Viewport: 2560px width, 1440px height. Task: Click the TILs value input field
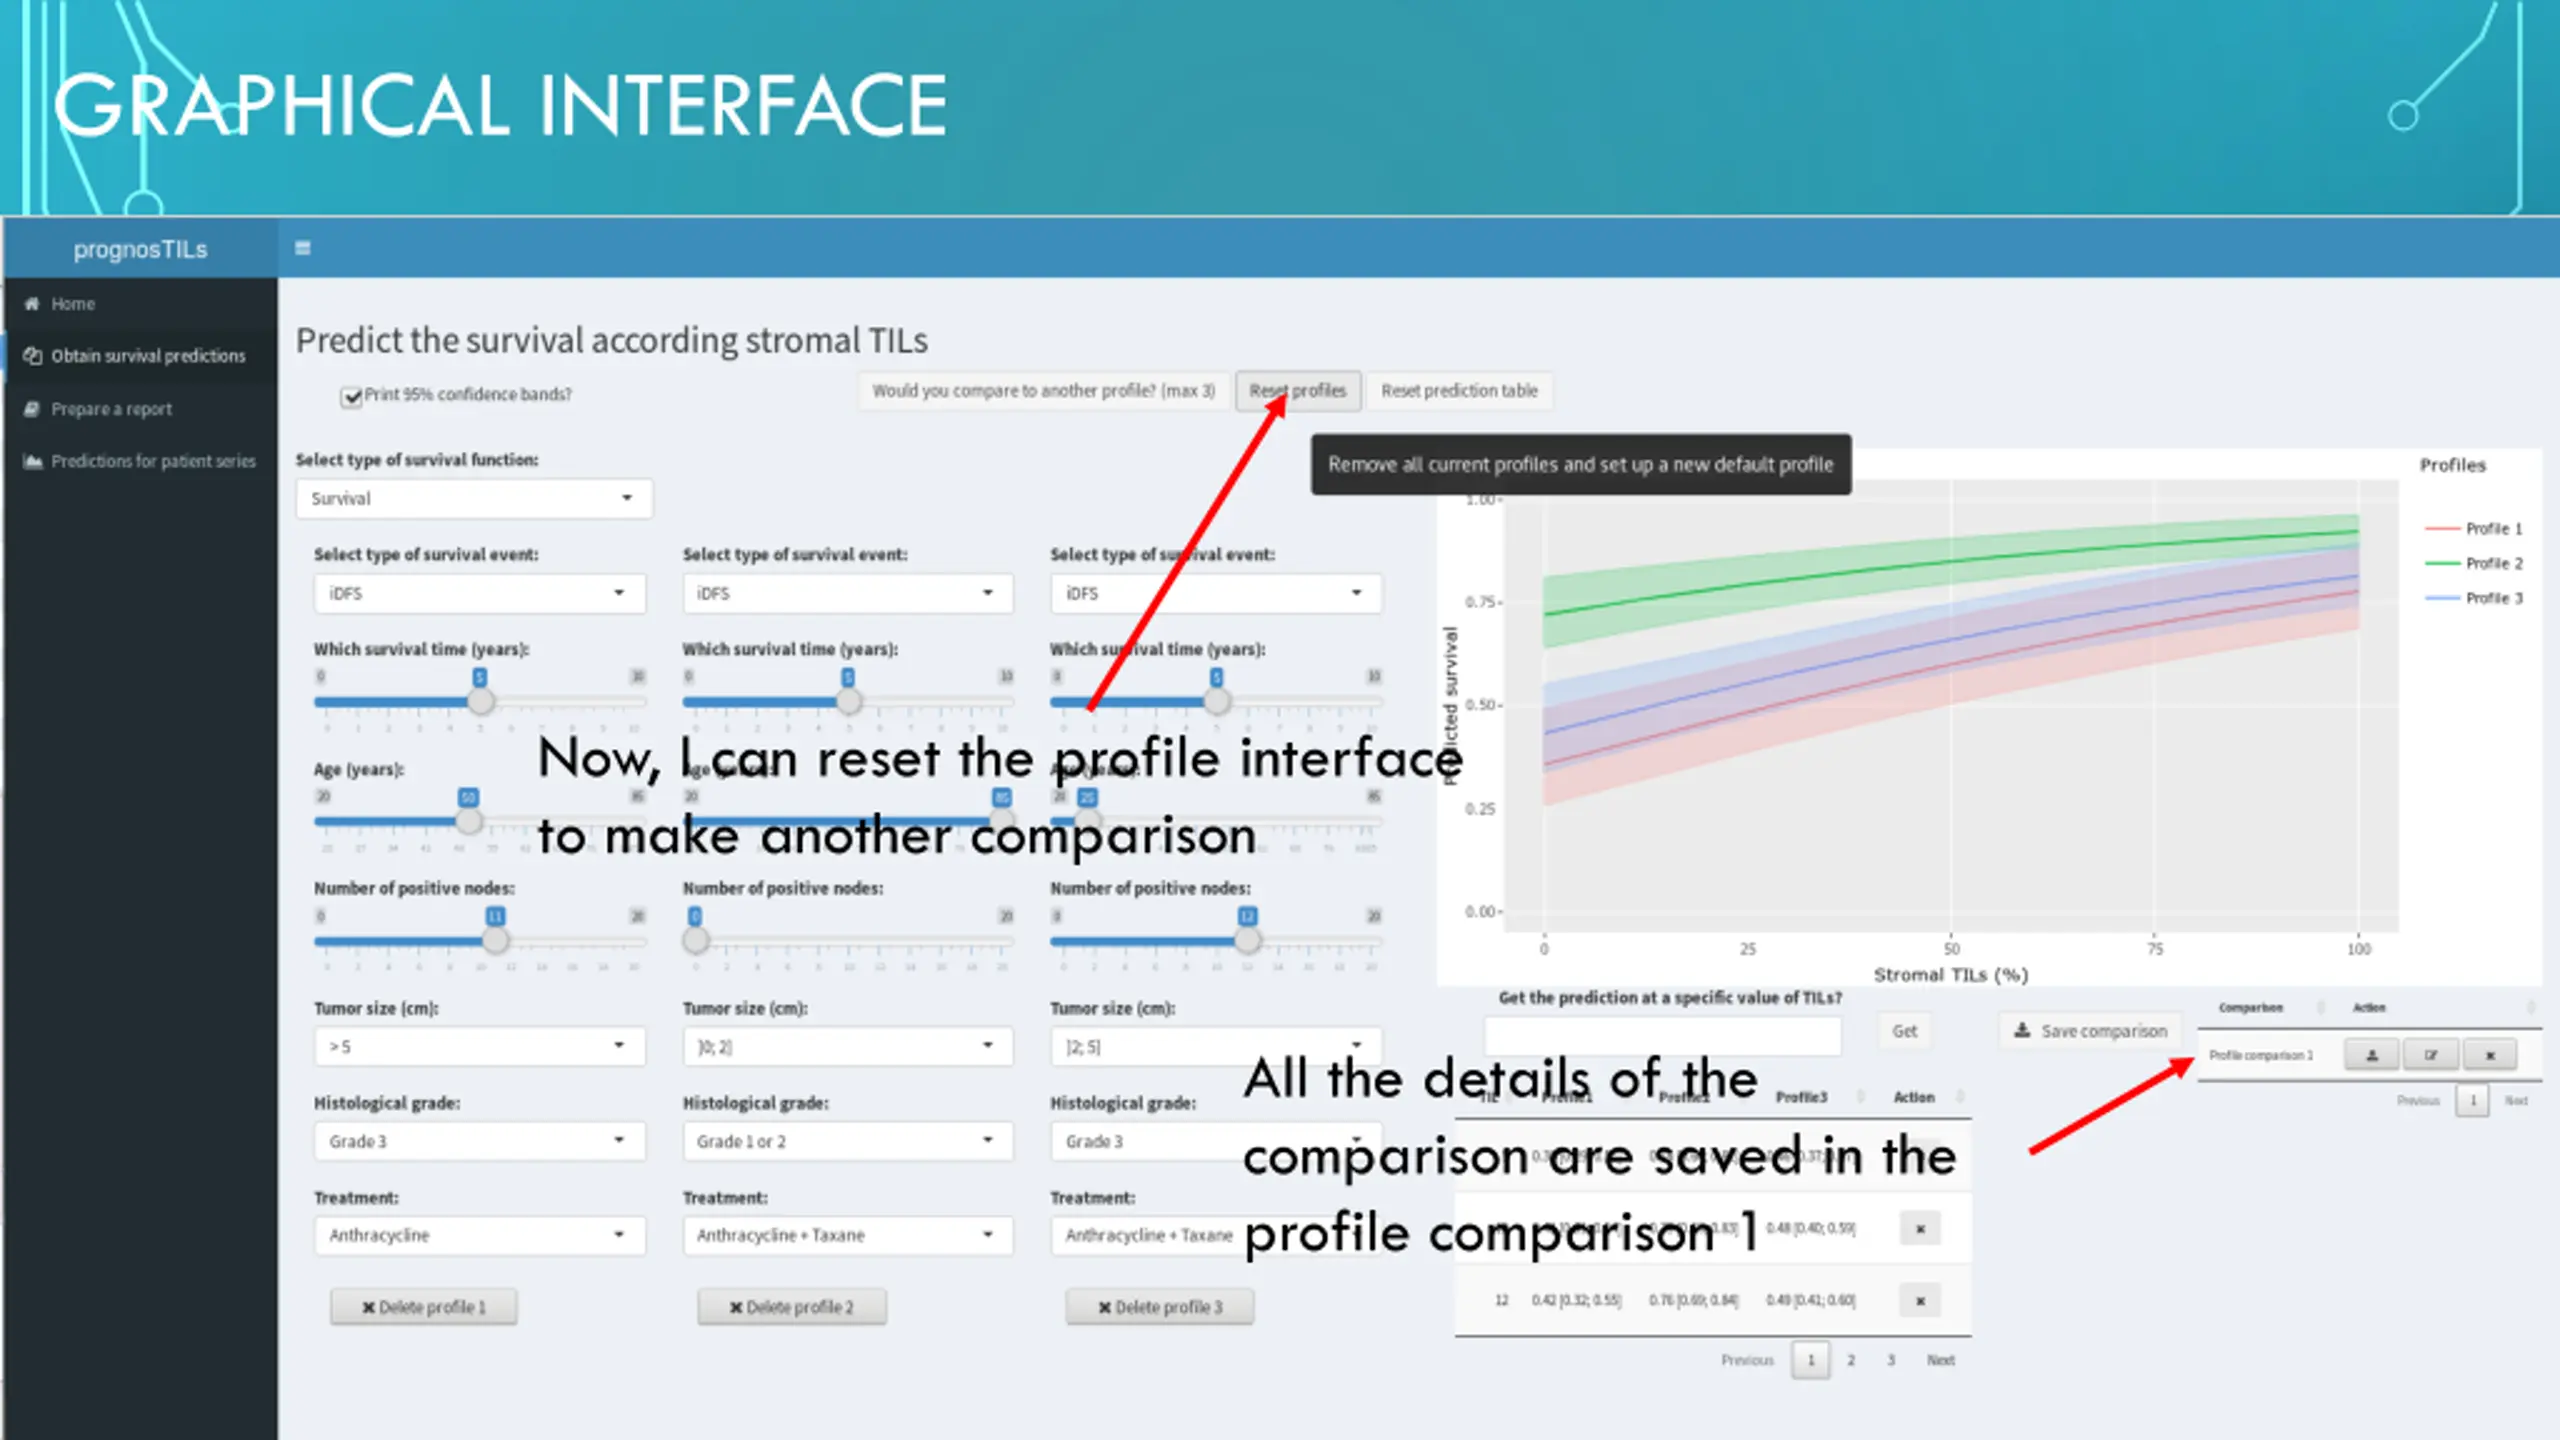pos(1662,1035)
